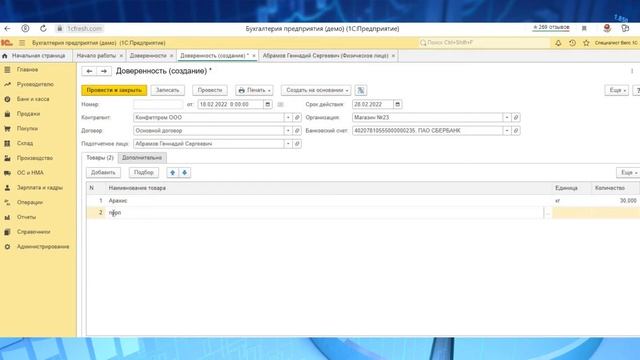
Task: Click the Провести button
Action: click(210, 90)
